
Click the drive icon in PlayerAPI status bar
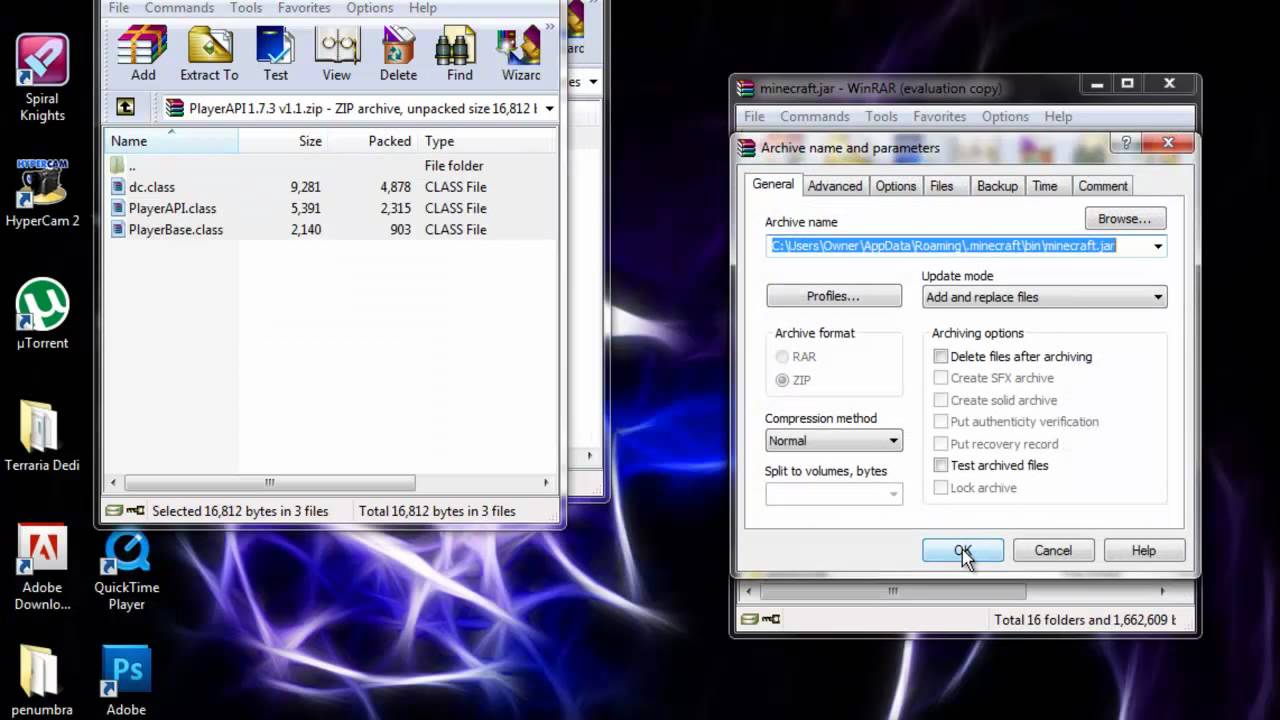(x=115, y=511)
